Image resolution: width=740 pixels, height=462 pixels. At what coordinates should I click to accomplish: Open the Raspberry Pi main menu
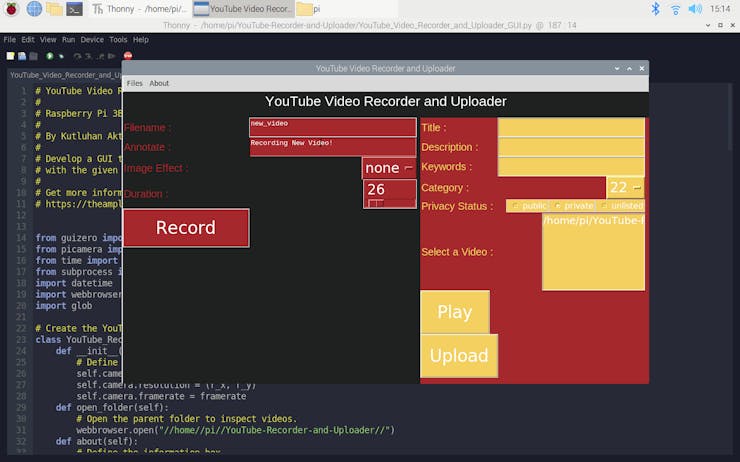click(11, 9)
